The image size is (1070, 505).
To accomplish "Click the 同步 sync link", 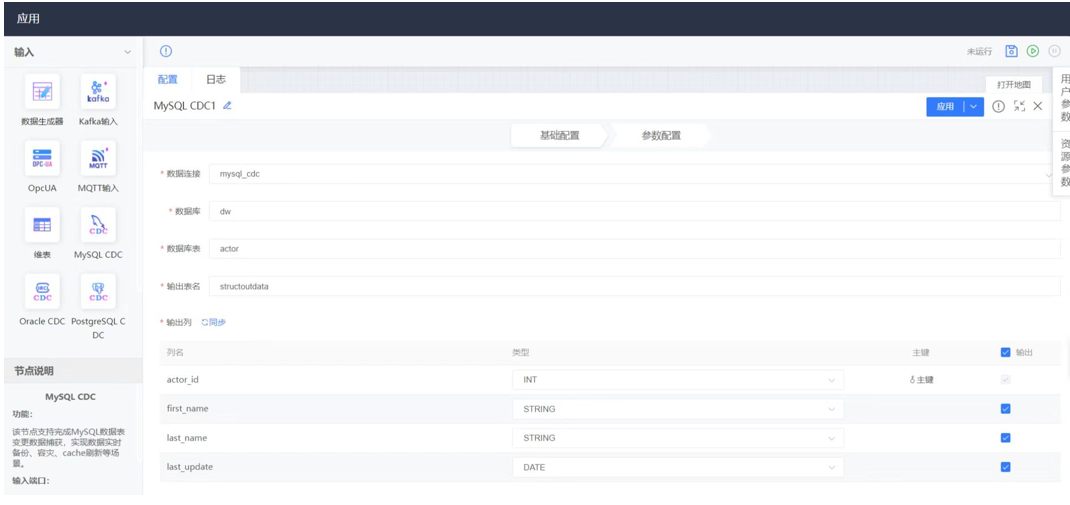I will coord(213,322).
